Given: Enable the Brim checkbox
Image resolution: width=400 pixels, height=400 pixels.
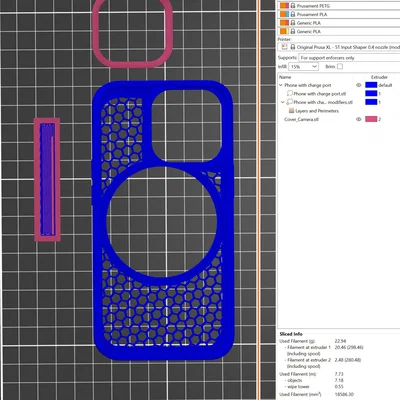Looking at the screenshot, I should (340, 66).
